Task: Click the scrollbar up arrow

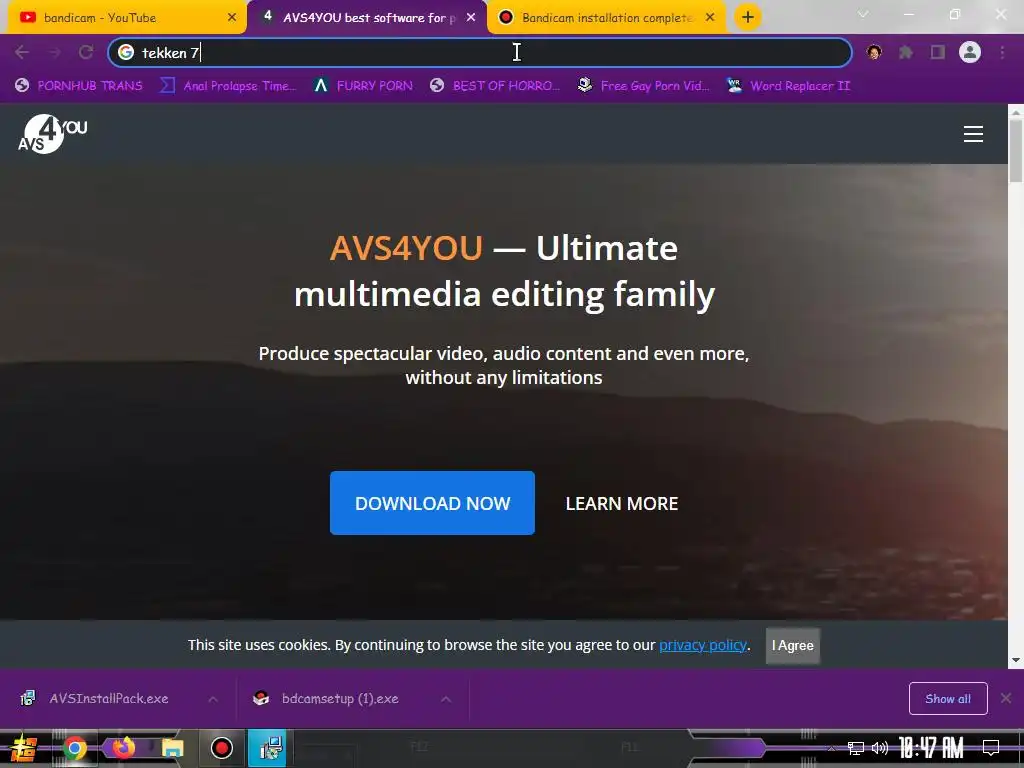Action: pos(1016,112)
